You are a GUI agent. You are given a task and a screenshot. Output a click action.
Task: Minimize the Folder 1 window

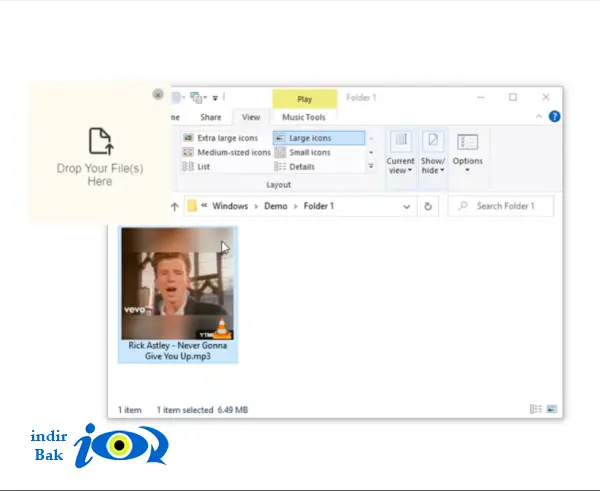[x=481, y=98]
